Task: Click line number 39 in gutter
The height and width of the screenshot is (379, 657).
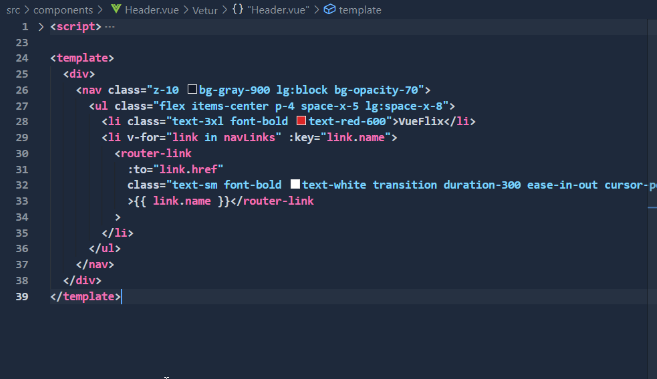Action: pyautogui.click(x=22, y=296)
